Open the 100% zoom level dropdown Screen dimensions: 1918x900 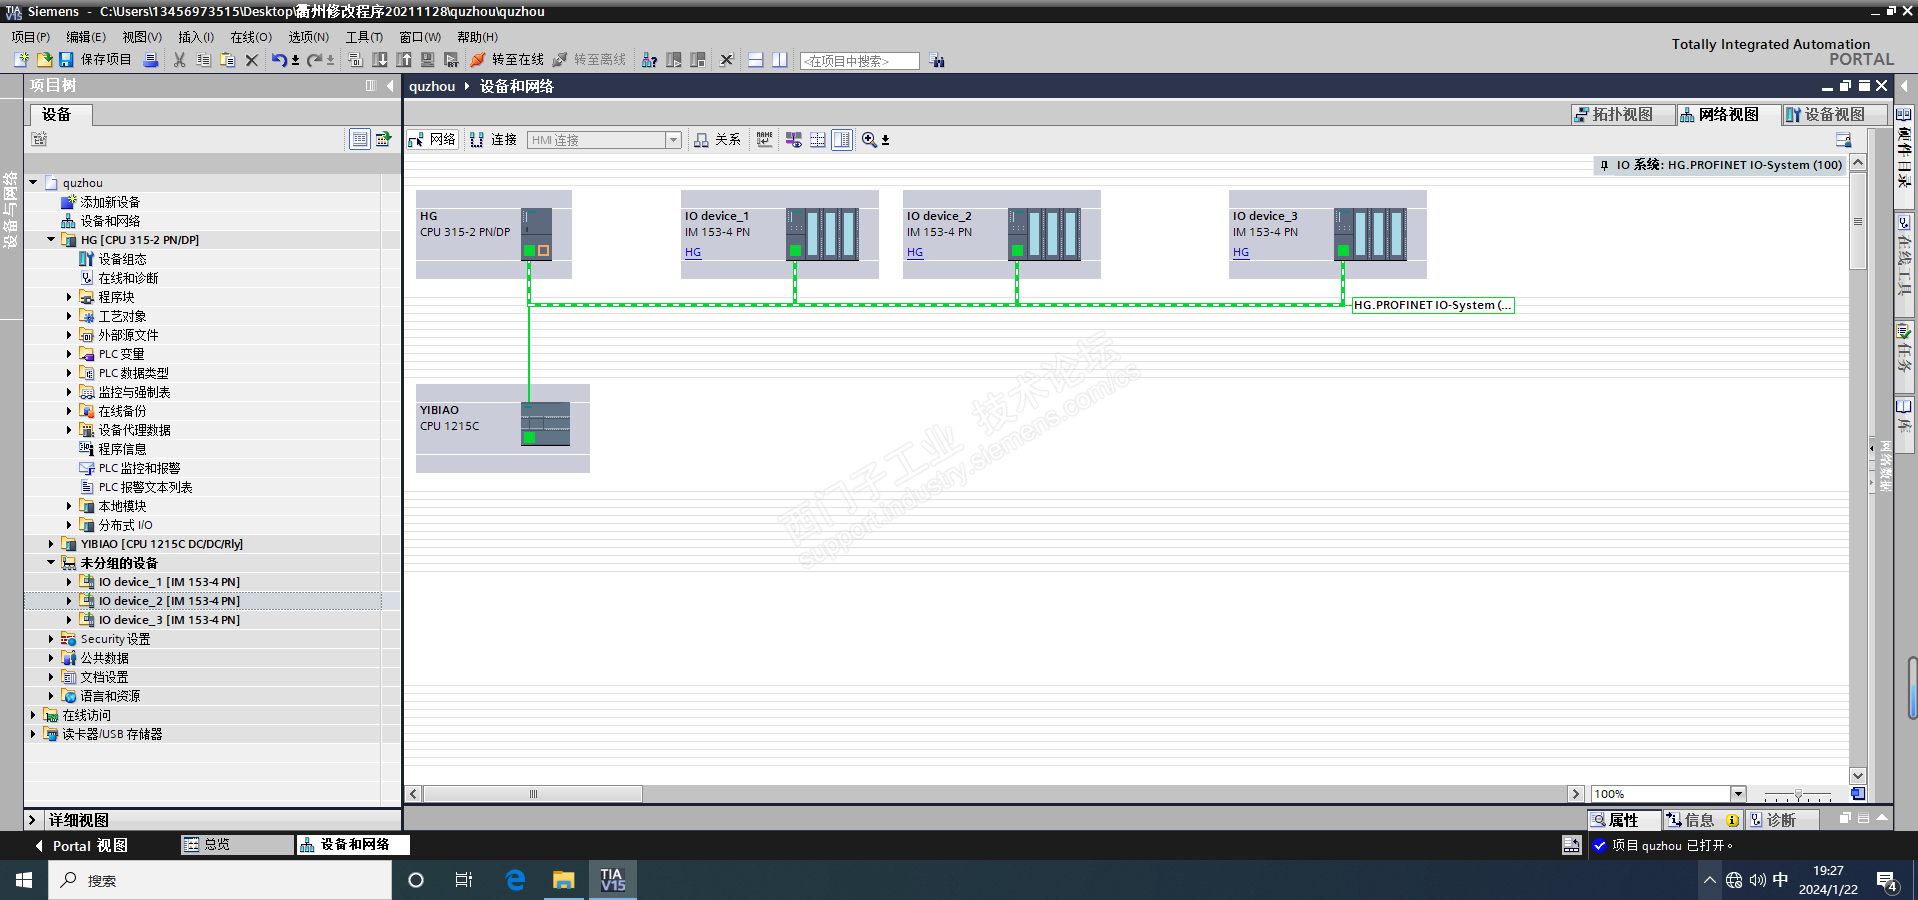coord(1738,794)
